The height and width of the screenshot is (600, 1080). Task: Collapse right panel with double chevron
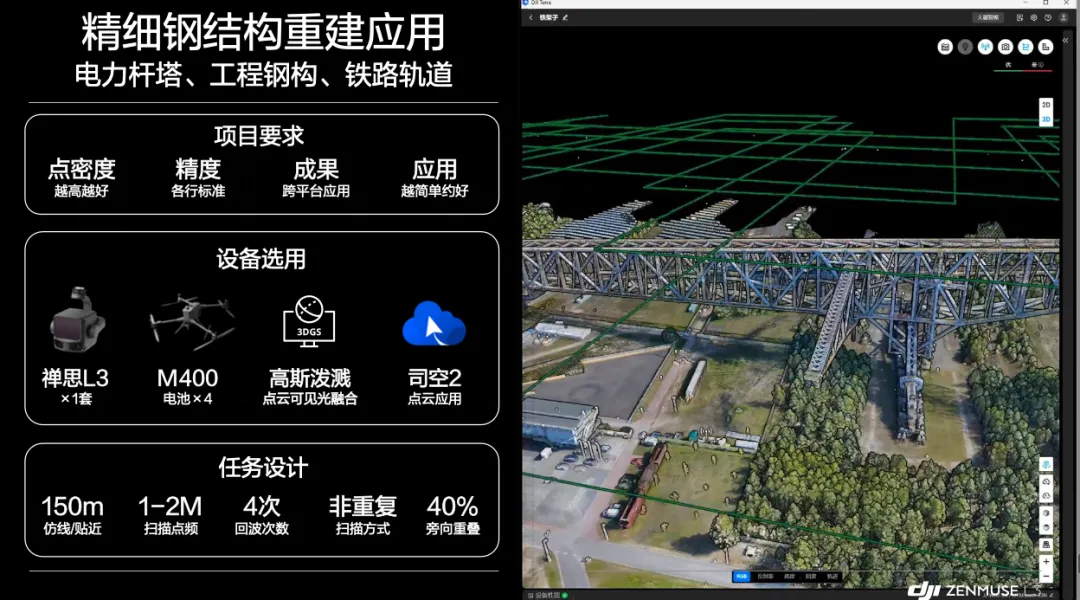[x=1065, y=40]
